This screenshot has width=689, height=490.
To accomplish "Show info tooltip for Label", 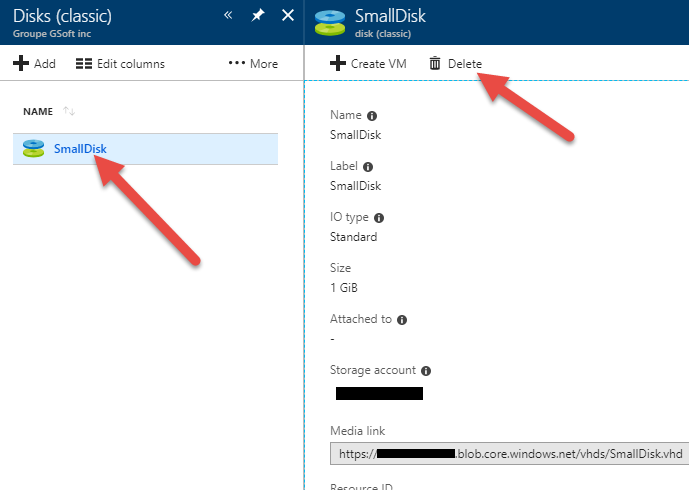I will (368, 167).
